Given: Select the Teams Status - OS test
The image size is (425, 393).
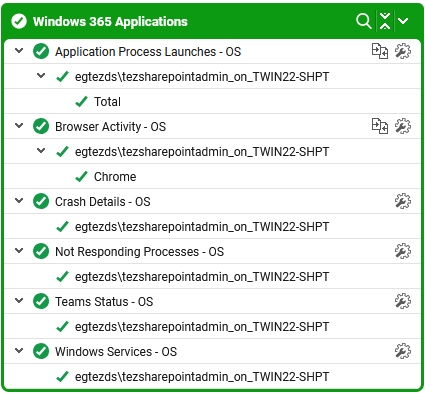Looking at the screenshot, I should click(x=104, y=302).
